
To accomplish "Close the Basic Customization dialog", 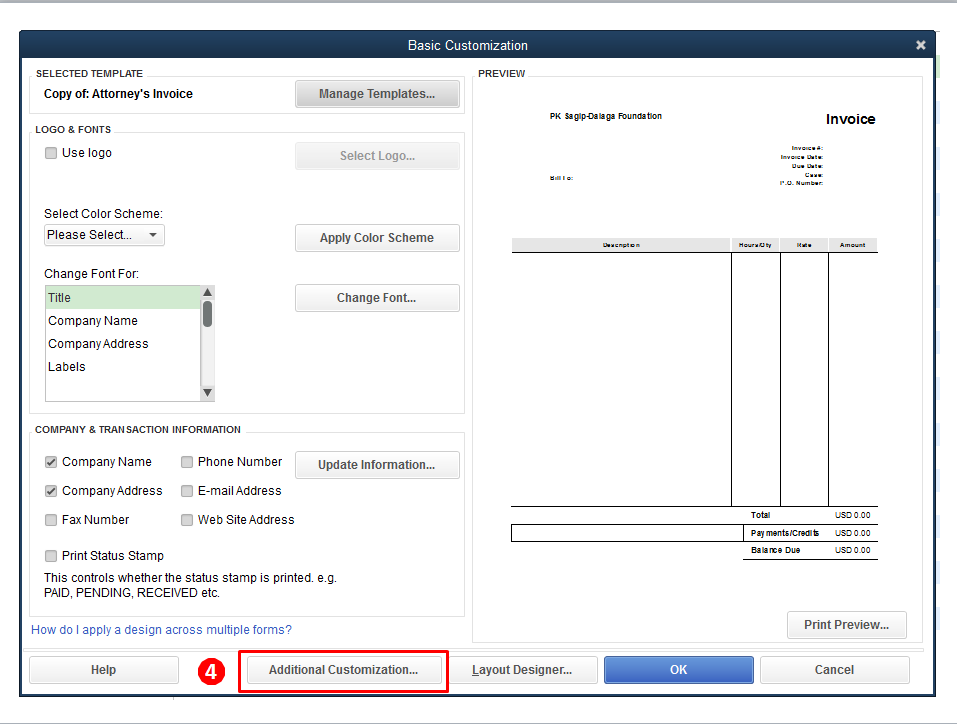I will click(920, 45).
